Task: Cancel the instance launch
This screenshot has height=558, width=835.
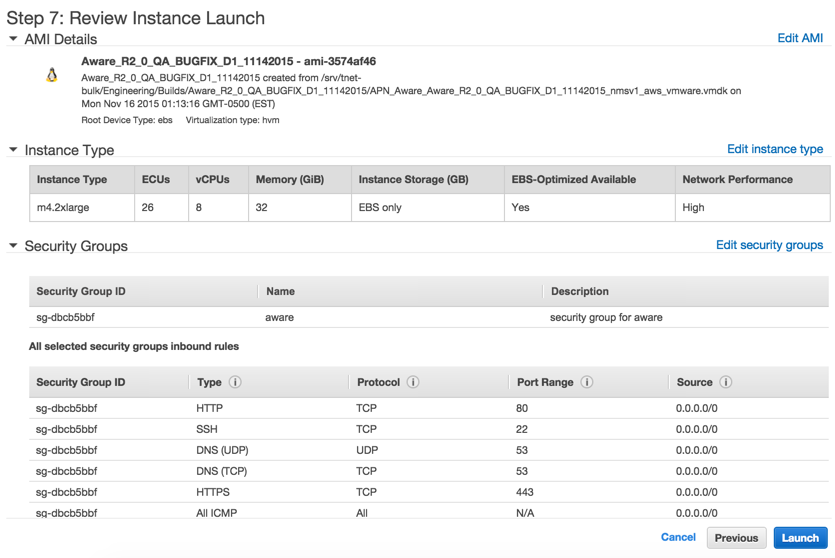Action: click(x=678, y=537)
